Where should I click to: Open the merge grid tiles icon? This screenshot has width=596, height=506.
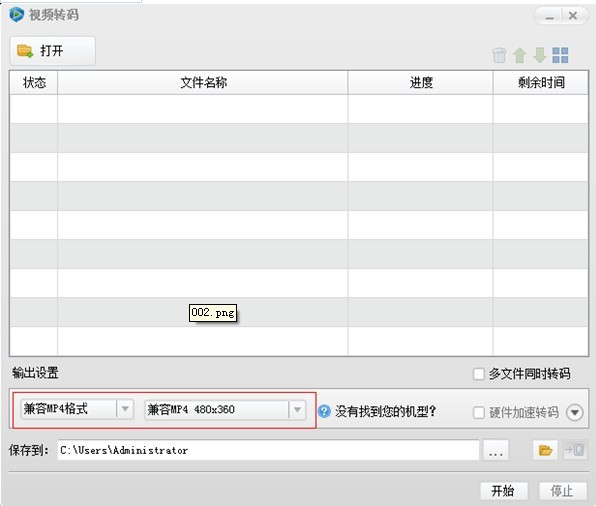(560, 55)
